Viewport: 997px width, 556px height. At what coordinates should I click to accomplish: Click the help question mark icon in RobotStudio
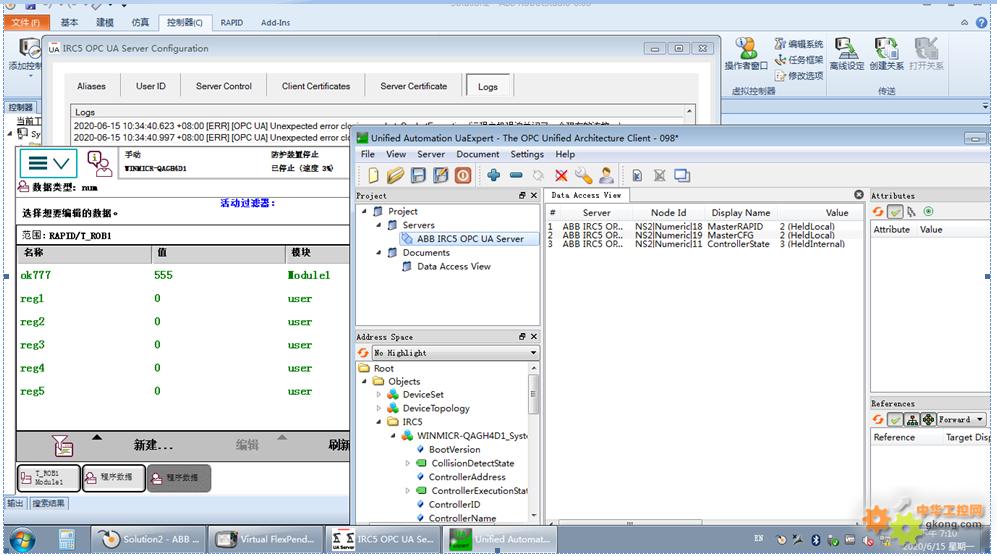coord(982,22)
